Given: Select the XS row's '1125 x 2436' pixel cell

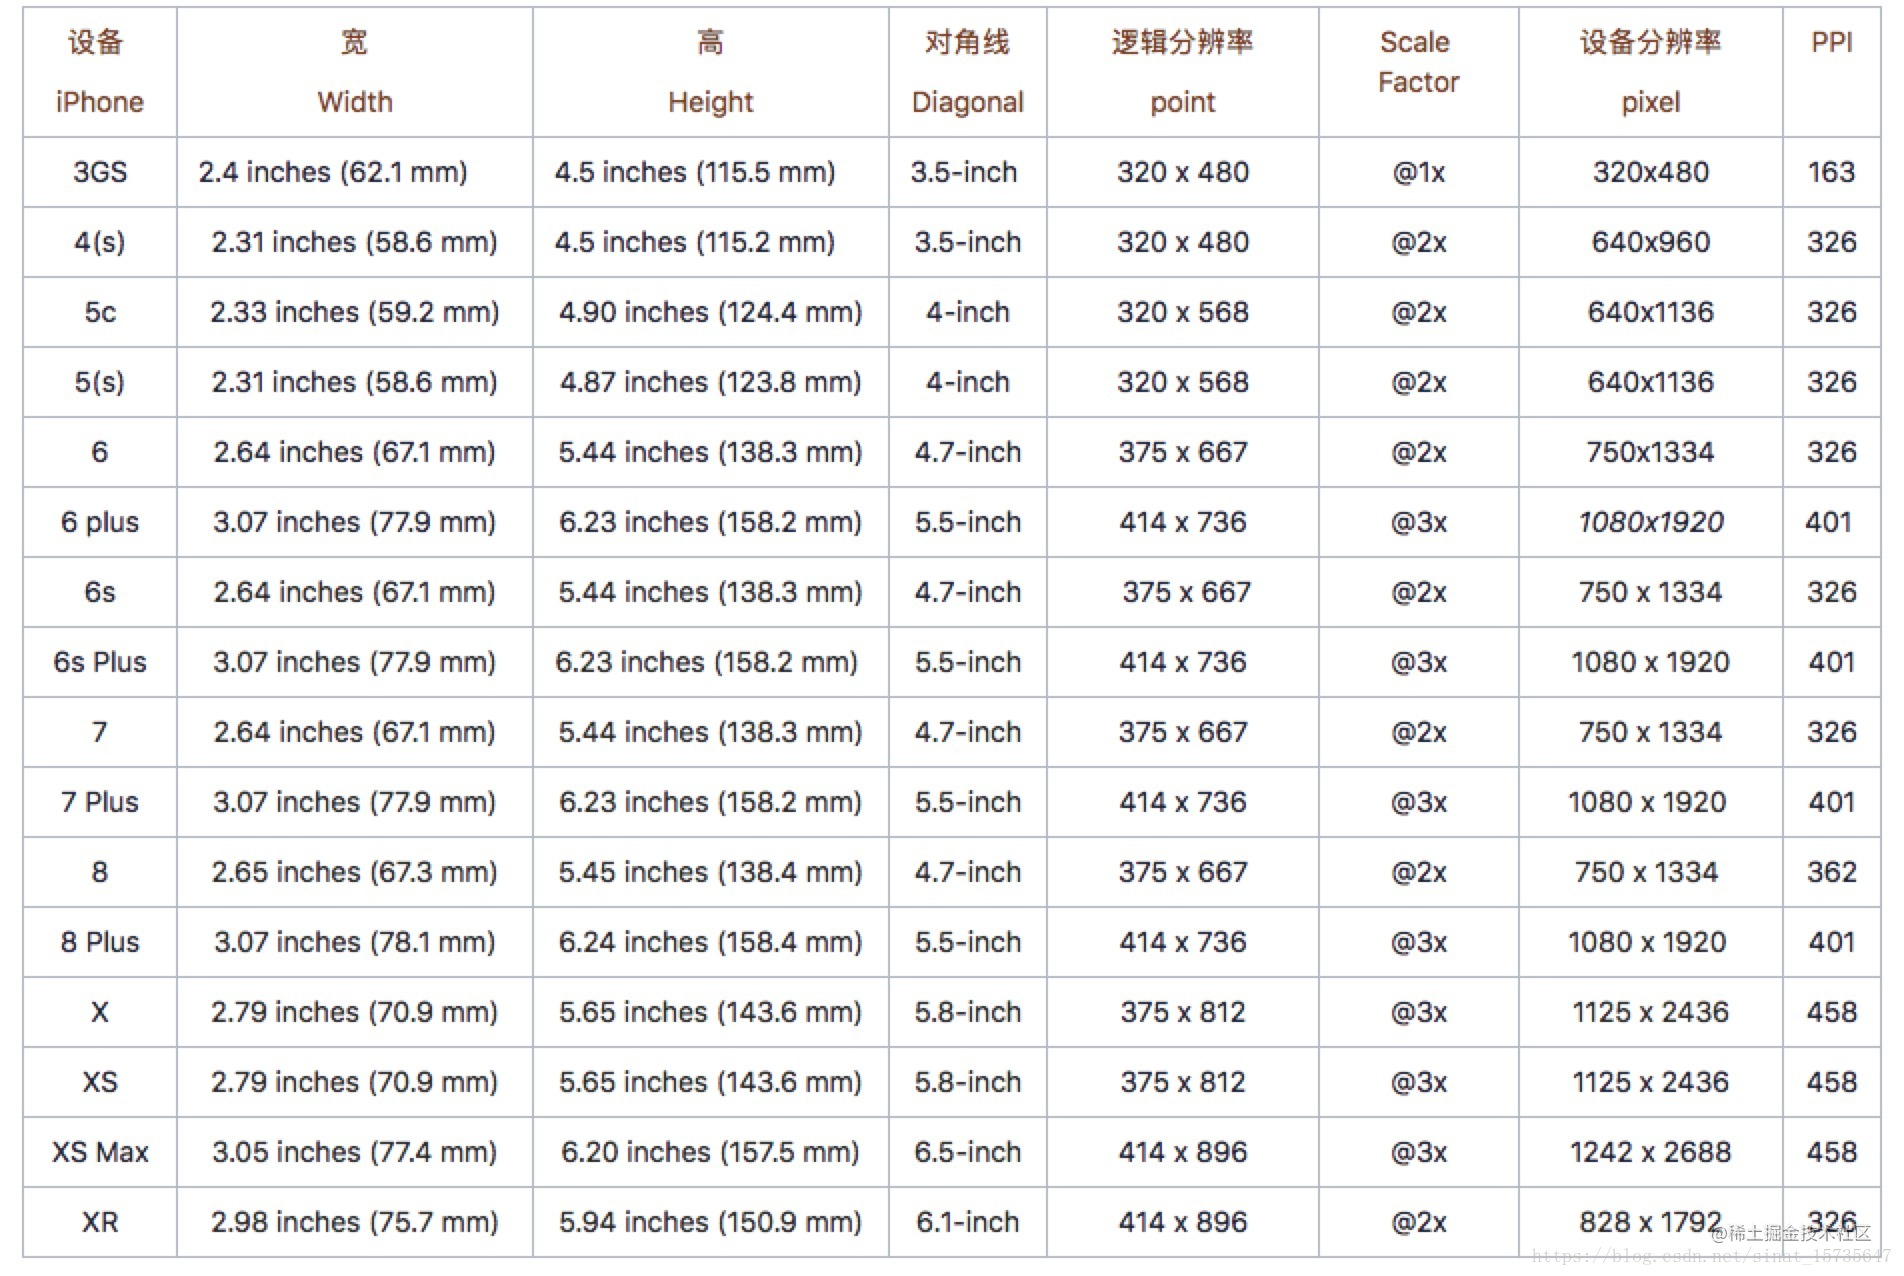Looking at the screenshot, I should (x=1650, y=1082).
